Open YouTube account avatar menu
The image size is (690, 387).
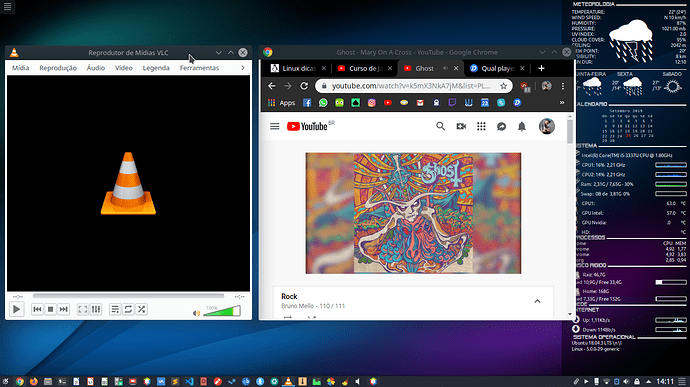pyautogui.click(x=547, y=126)
